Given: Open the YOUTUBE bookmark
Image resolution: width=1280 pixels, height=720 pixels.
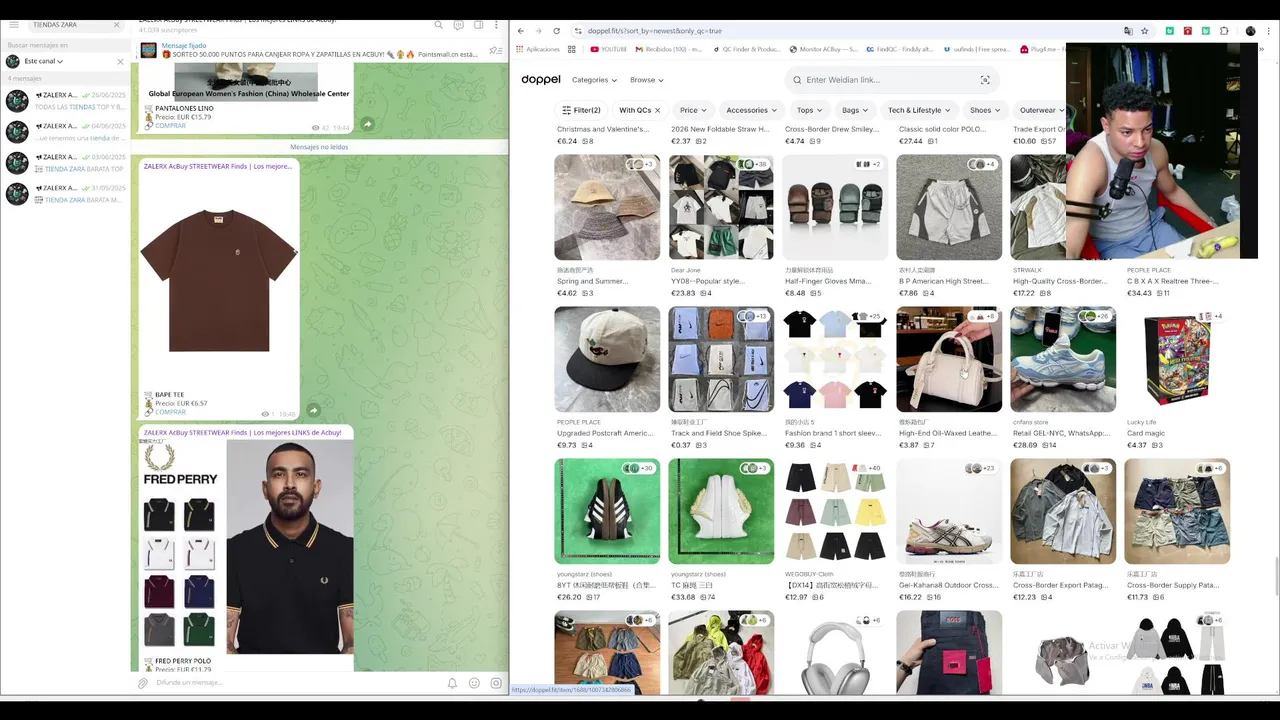Looking at the screenshot, I should click(609, 49).
